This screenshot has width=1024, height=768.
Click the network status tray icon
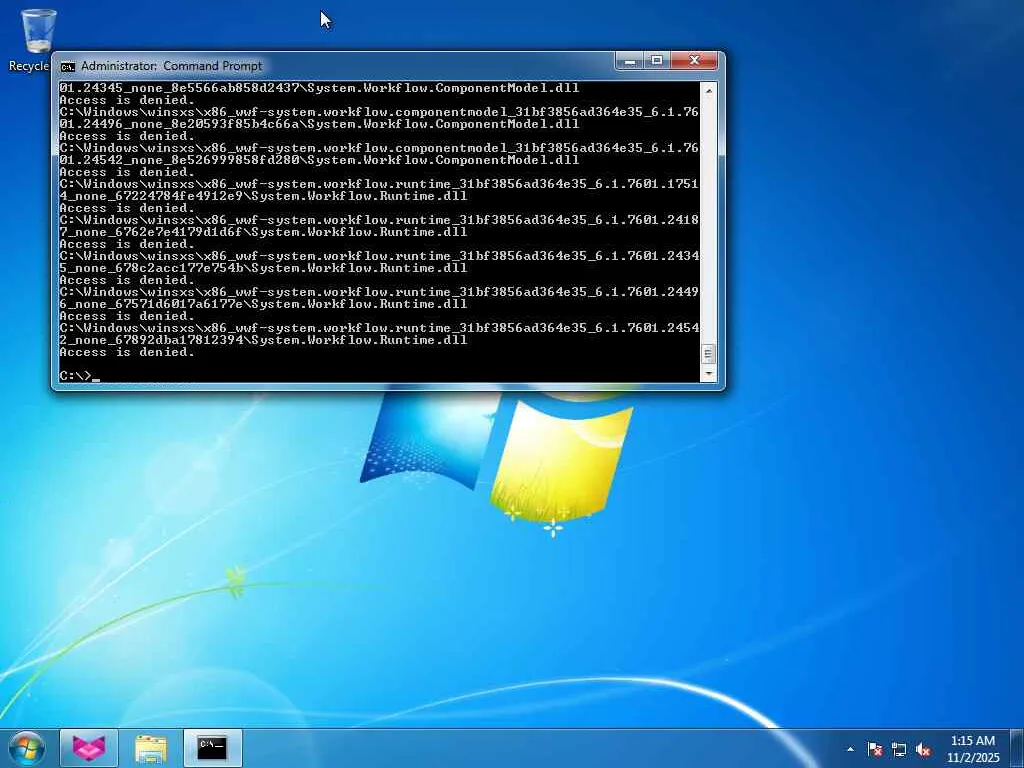tap(899, 749)
